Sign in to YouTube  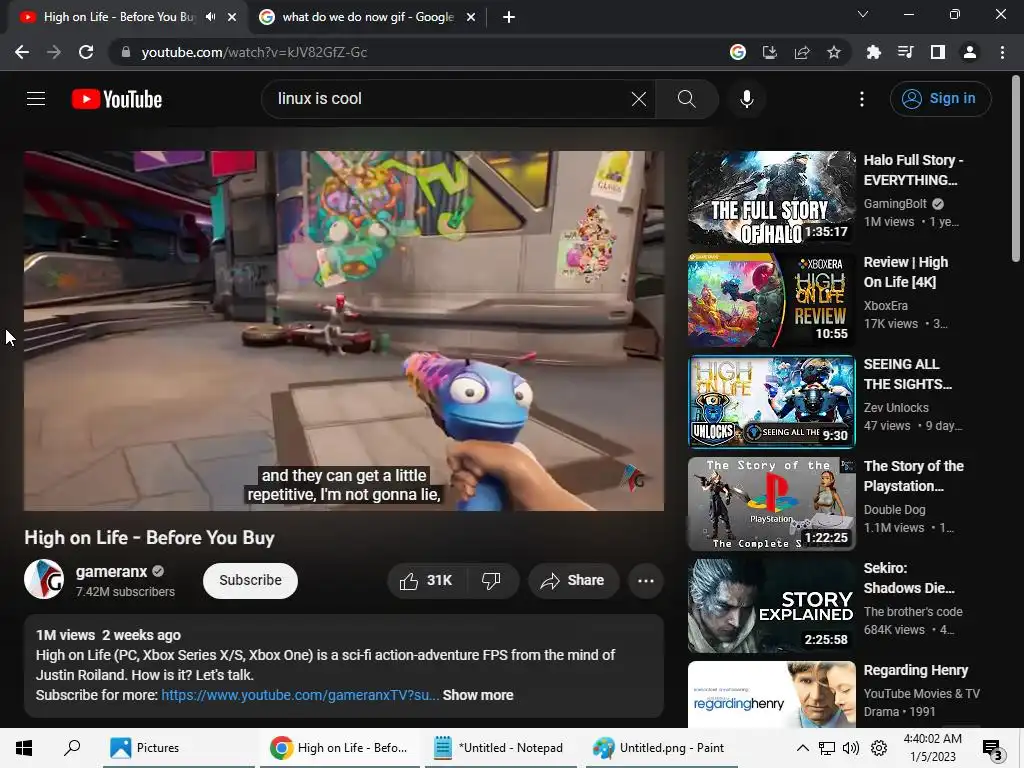coord(940,99)
